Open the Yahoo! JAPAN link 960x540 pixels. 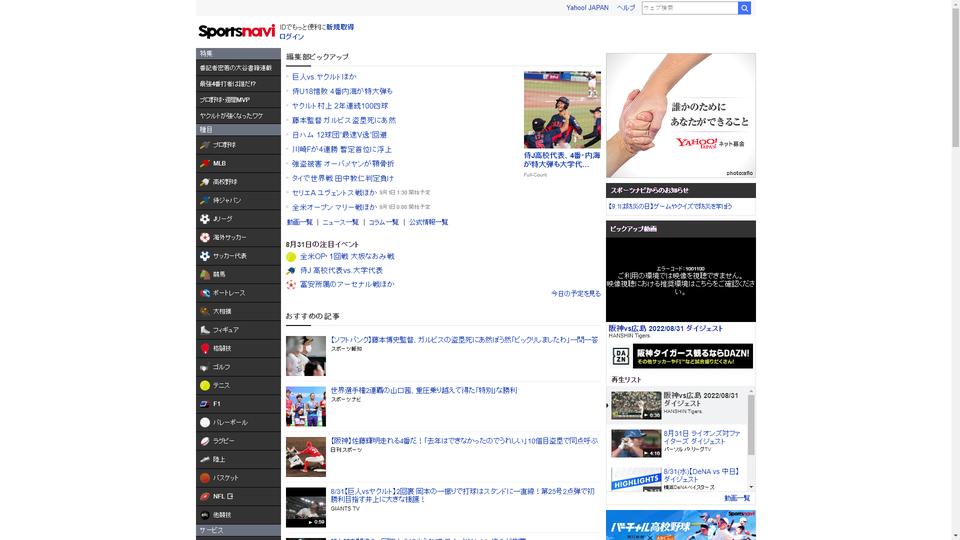pos(587,8)
